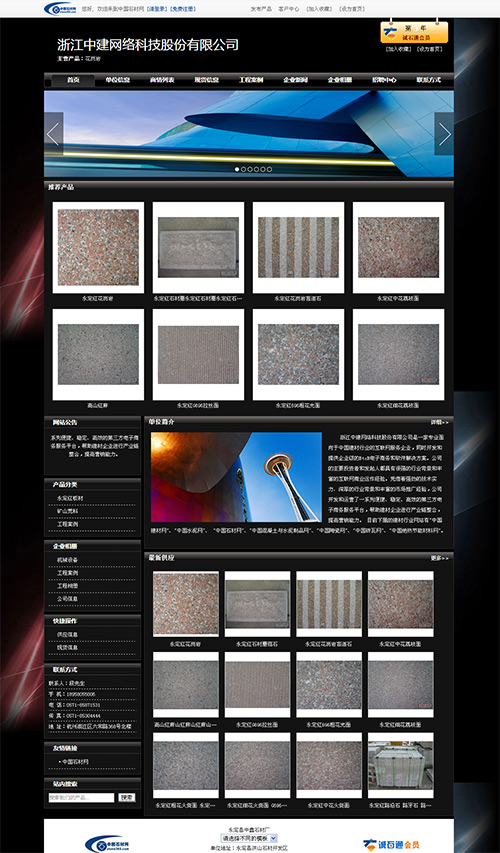The height and width of the screenshot is (853, 500).
Task: Open the 首页 navigation tab
Action: click(x=73, y=80)
